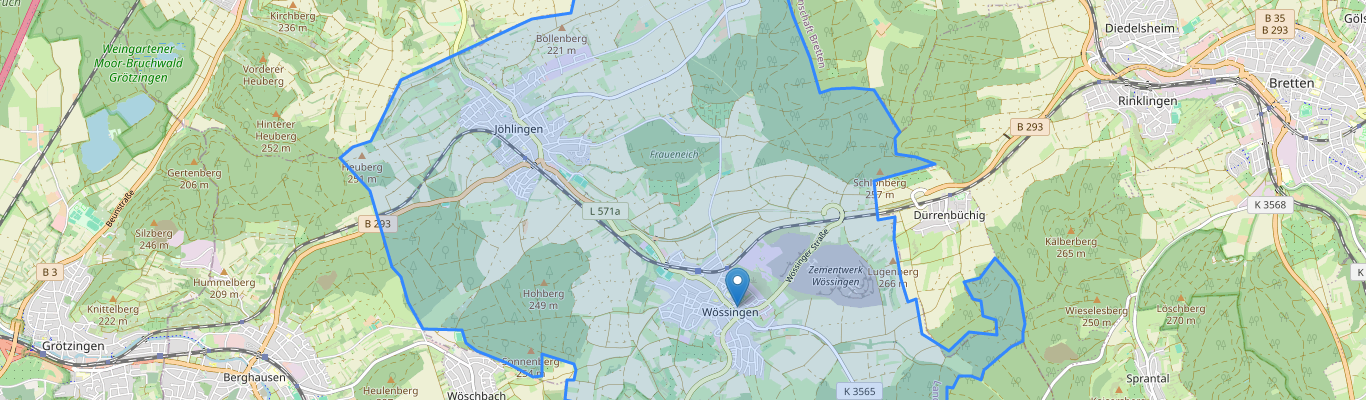Viewport: 1366px width, 400px height.
Task: Click the Bollenberg summit triangle icon
Action: (561, 27)
